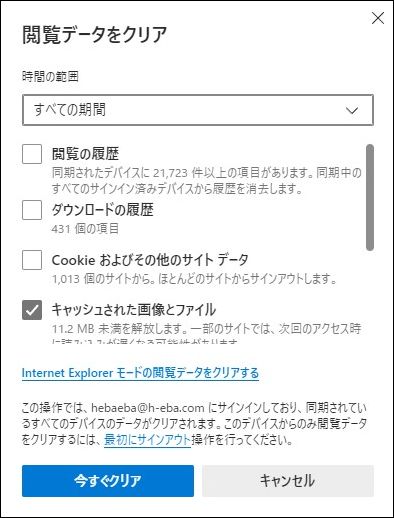Close the 閲覧データをクリア dialog with X
This screenshot has height=518, width=394.
pyautogui.click(x=378, y=18)
